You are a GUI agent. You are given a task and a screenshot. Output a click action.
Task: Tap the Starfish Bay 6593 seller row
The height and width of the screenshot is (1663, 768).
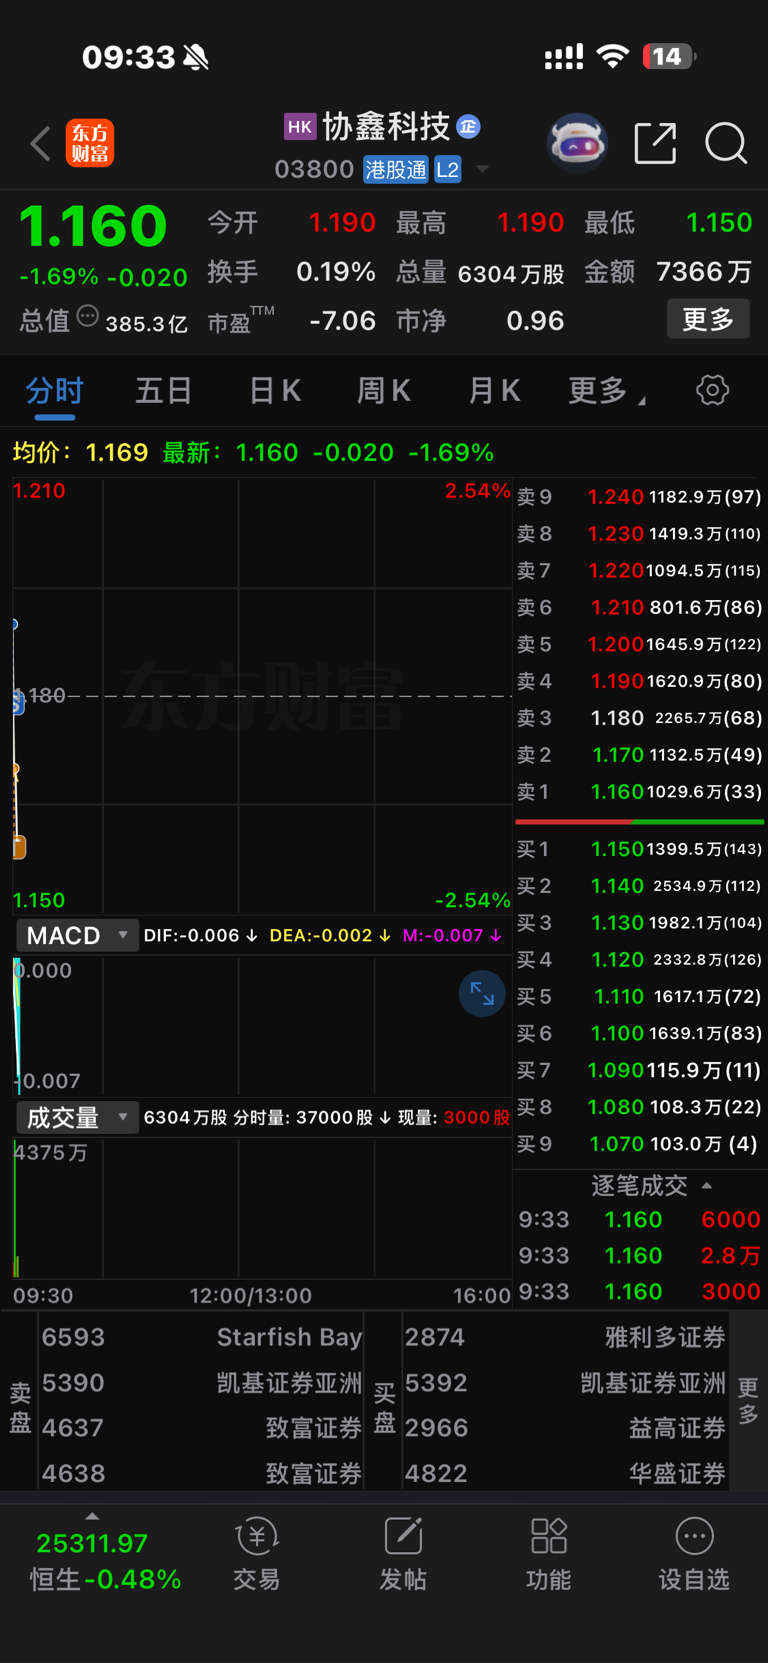click(201, 1337)
